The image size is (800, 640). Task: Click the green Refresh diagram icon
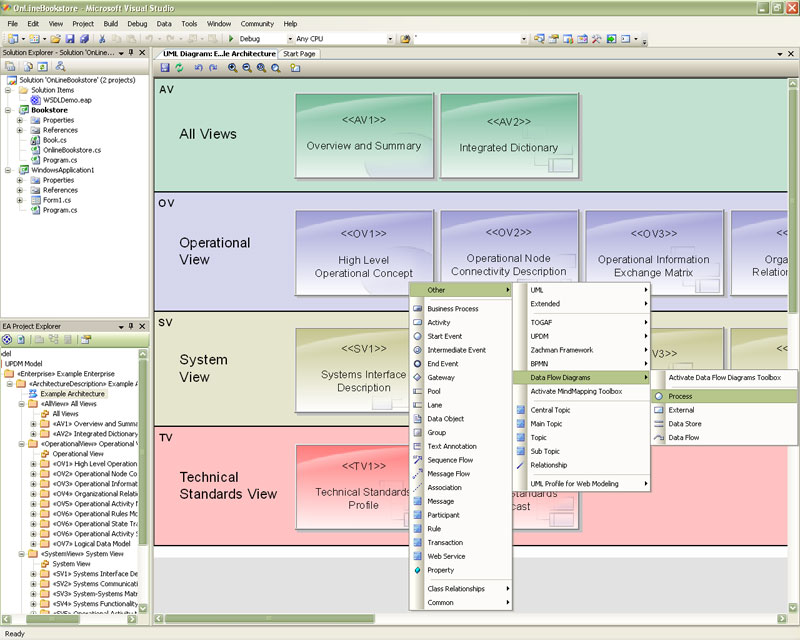pos(180,68)
